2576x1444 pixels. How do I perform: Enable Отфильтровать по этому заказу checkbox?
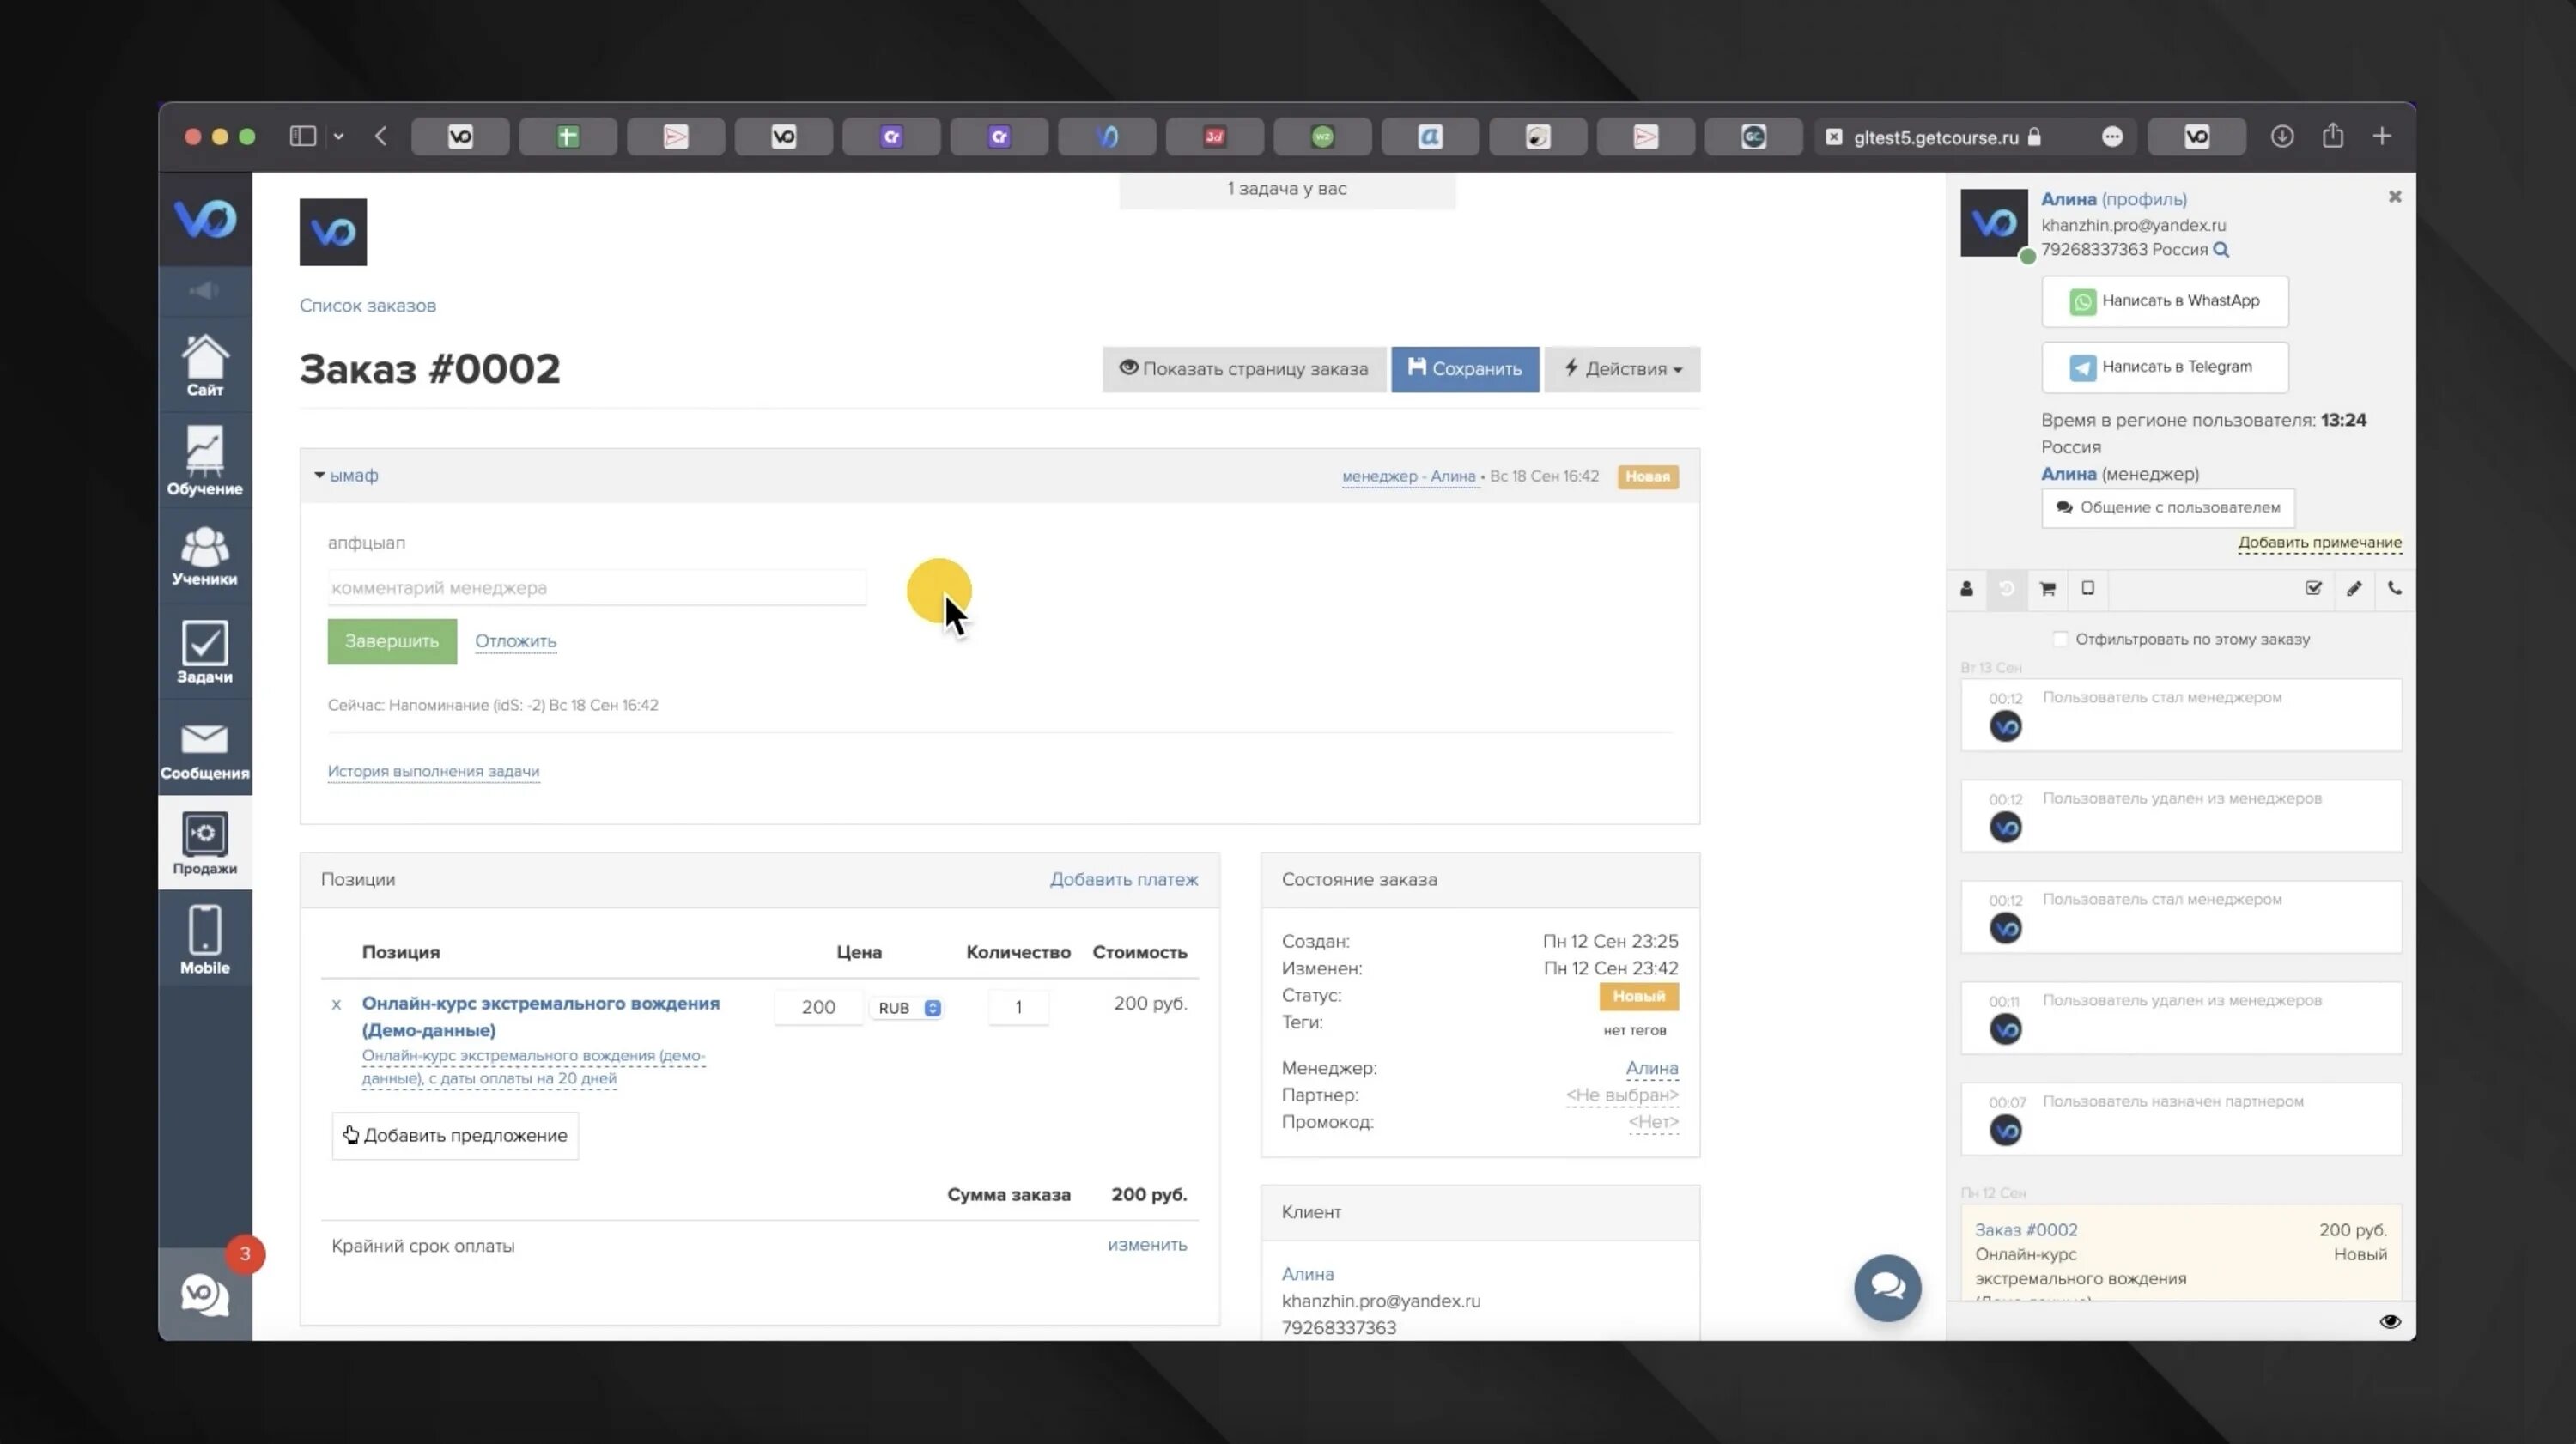click(x=2059, y=639)
